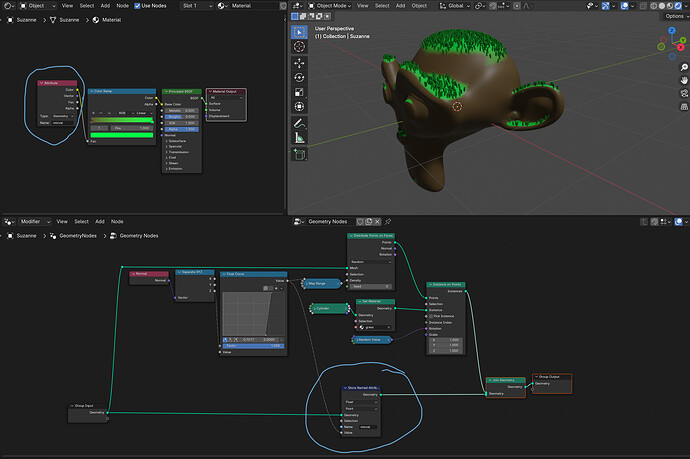Choose the Move tool in viewport toolbar
The height and width of the screenshot is (459, 690).
click(299, 63)
